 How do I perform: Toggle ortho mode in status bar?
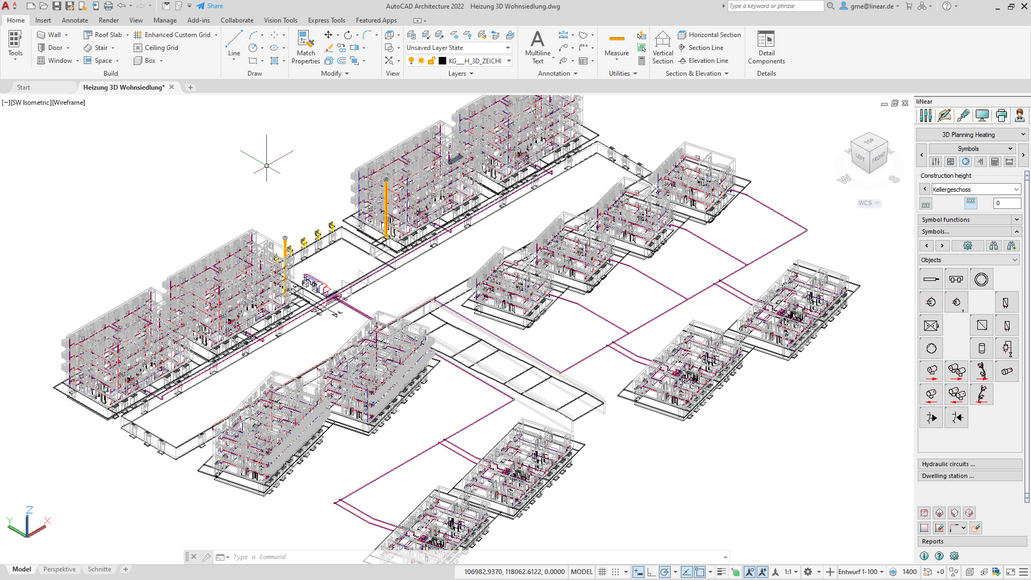(649, 572)
